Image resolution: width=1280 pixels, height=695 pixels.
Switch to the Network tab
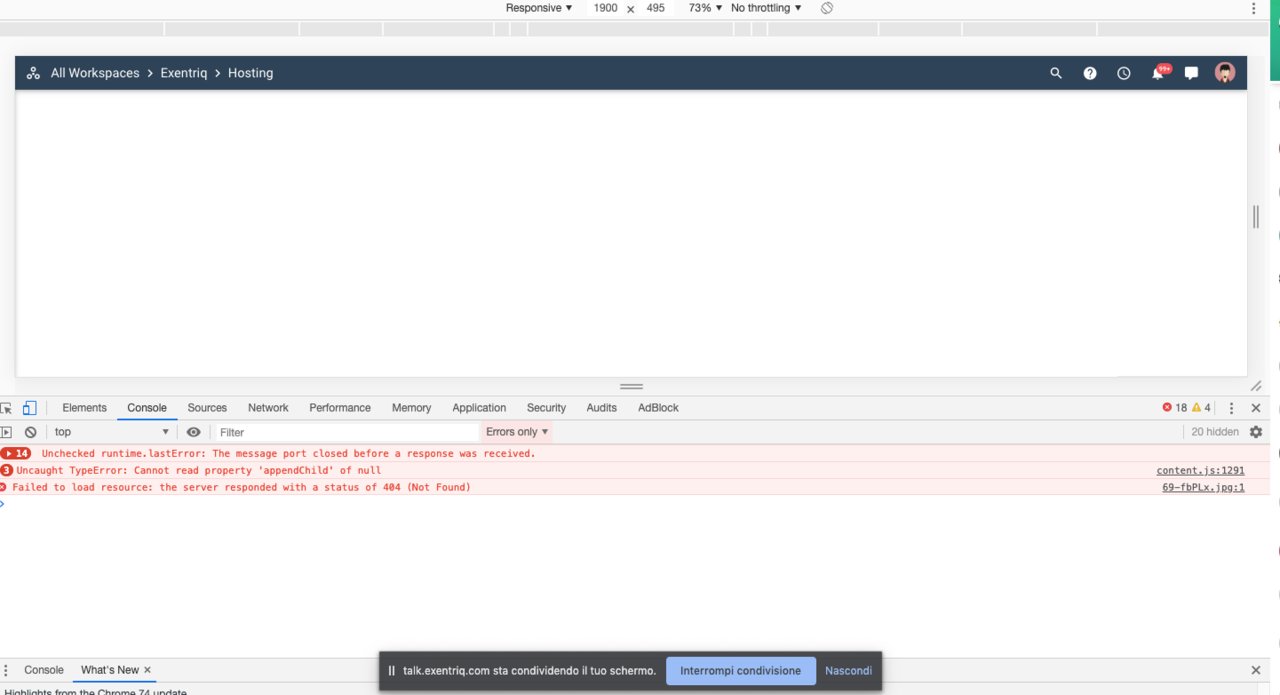click(268, 408)
